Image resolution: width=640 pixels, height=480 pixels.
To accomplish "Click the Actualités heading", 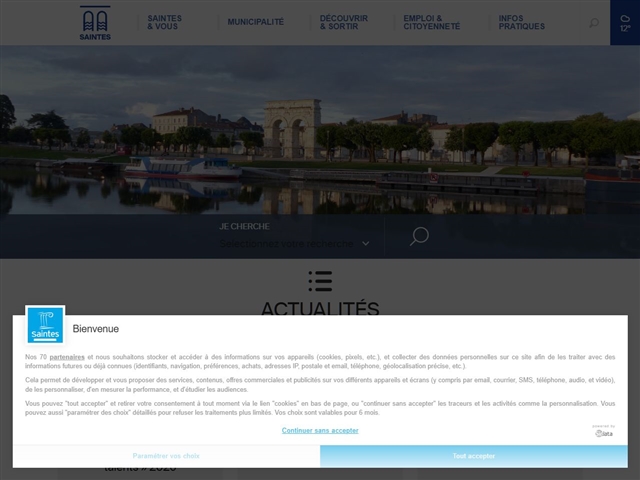I will [x=320, y=309].
